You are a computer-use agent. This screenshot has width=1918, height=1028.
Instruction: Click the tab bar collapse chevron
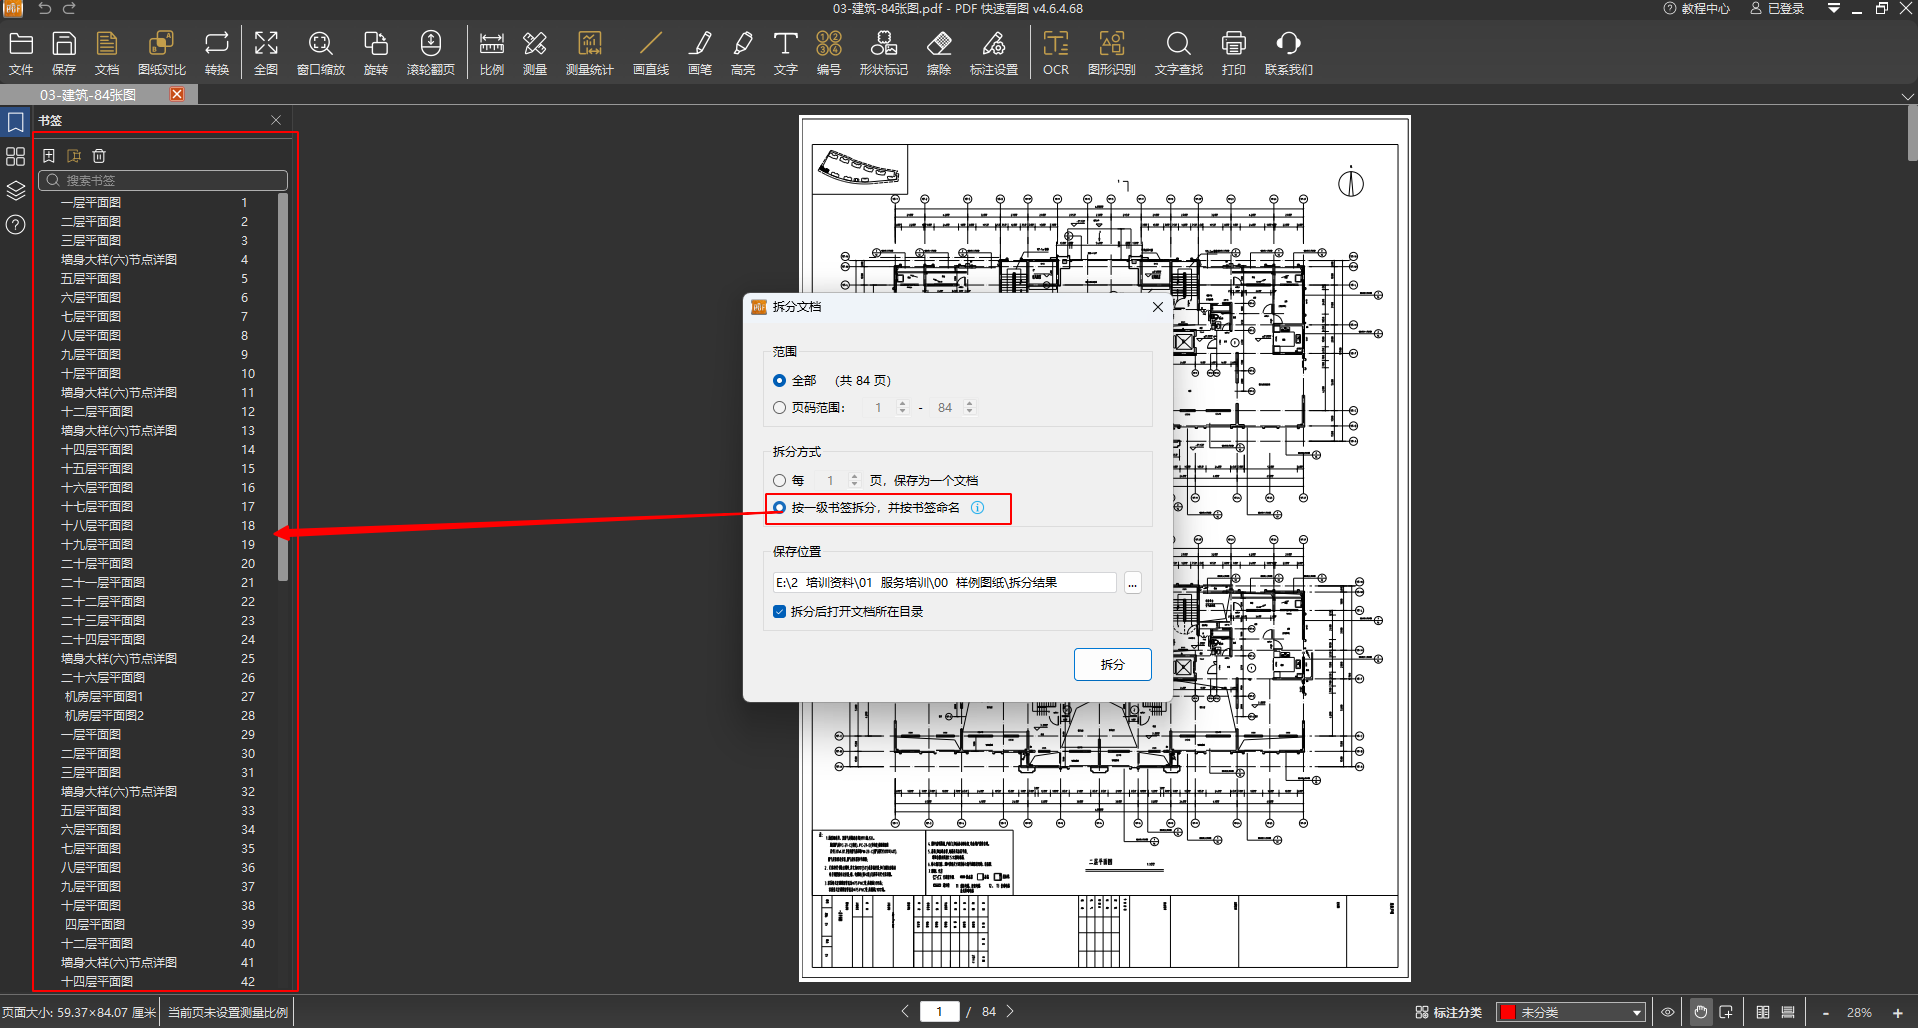(1907, 96)
